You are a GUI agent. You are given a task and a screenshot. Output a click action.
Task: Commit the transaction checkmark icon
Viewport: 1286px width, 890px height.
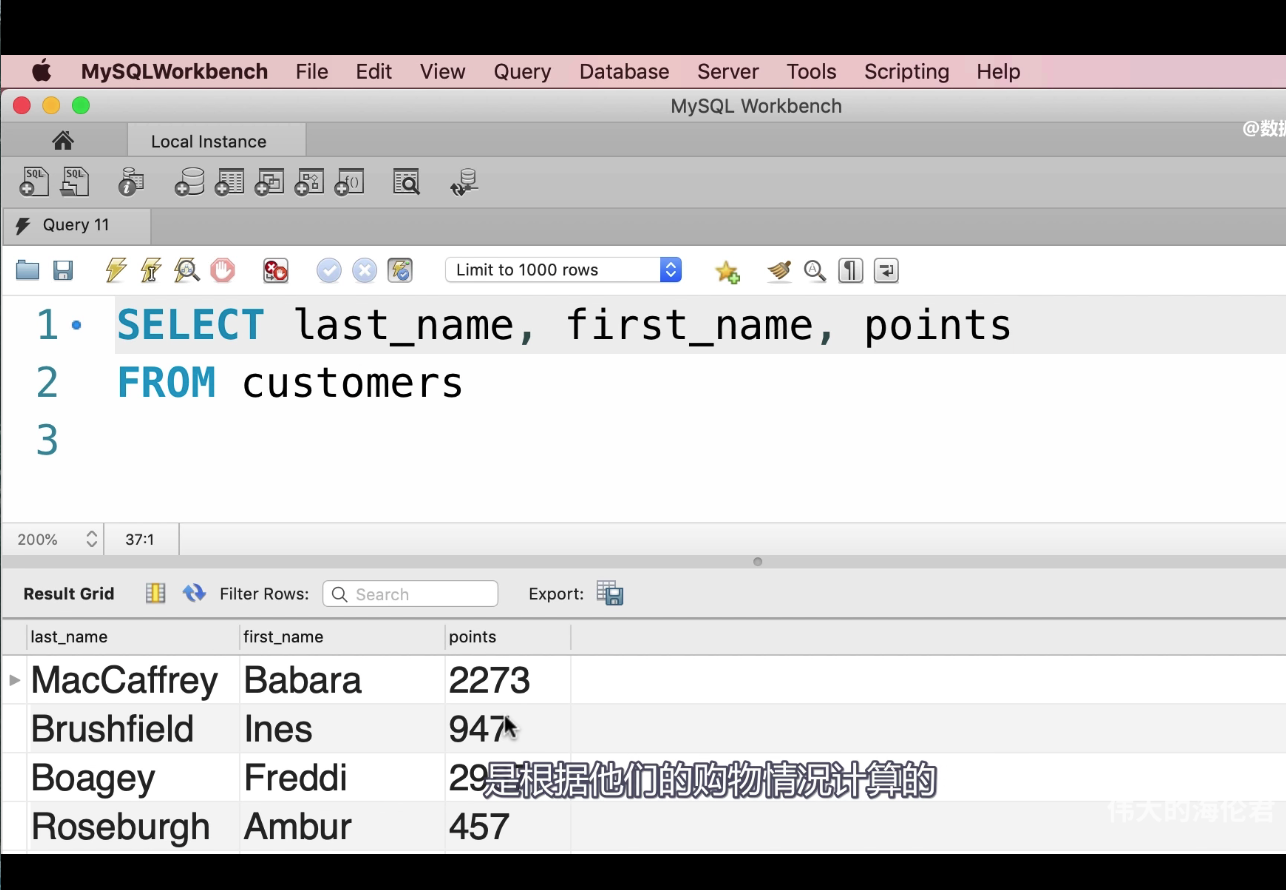(x=329, y=270)
